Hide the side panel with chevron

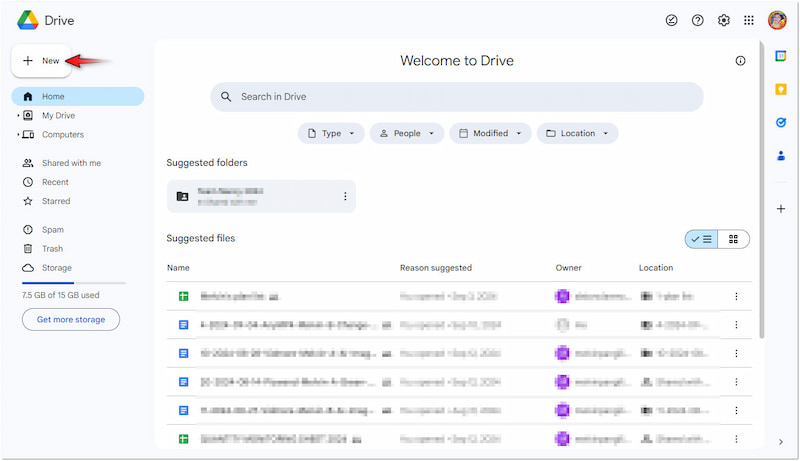point(781,442)
